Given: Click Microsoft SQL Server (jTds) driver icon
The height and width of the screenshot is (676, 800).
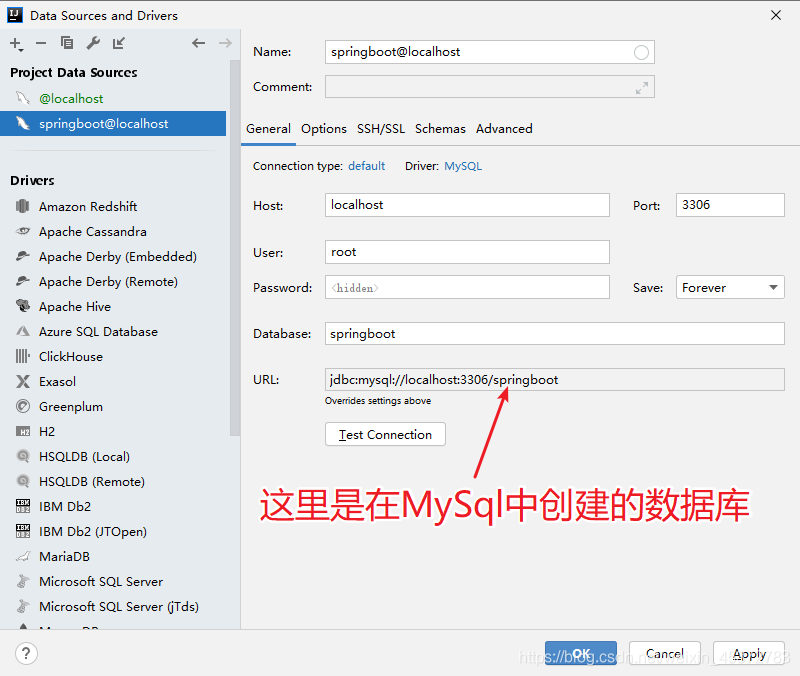Looking at the screenshot, I should pos(22,606).
